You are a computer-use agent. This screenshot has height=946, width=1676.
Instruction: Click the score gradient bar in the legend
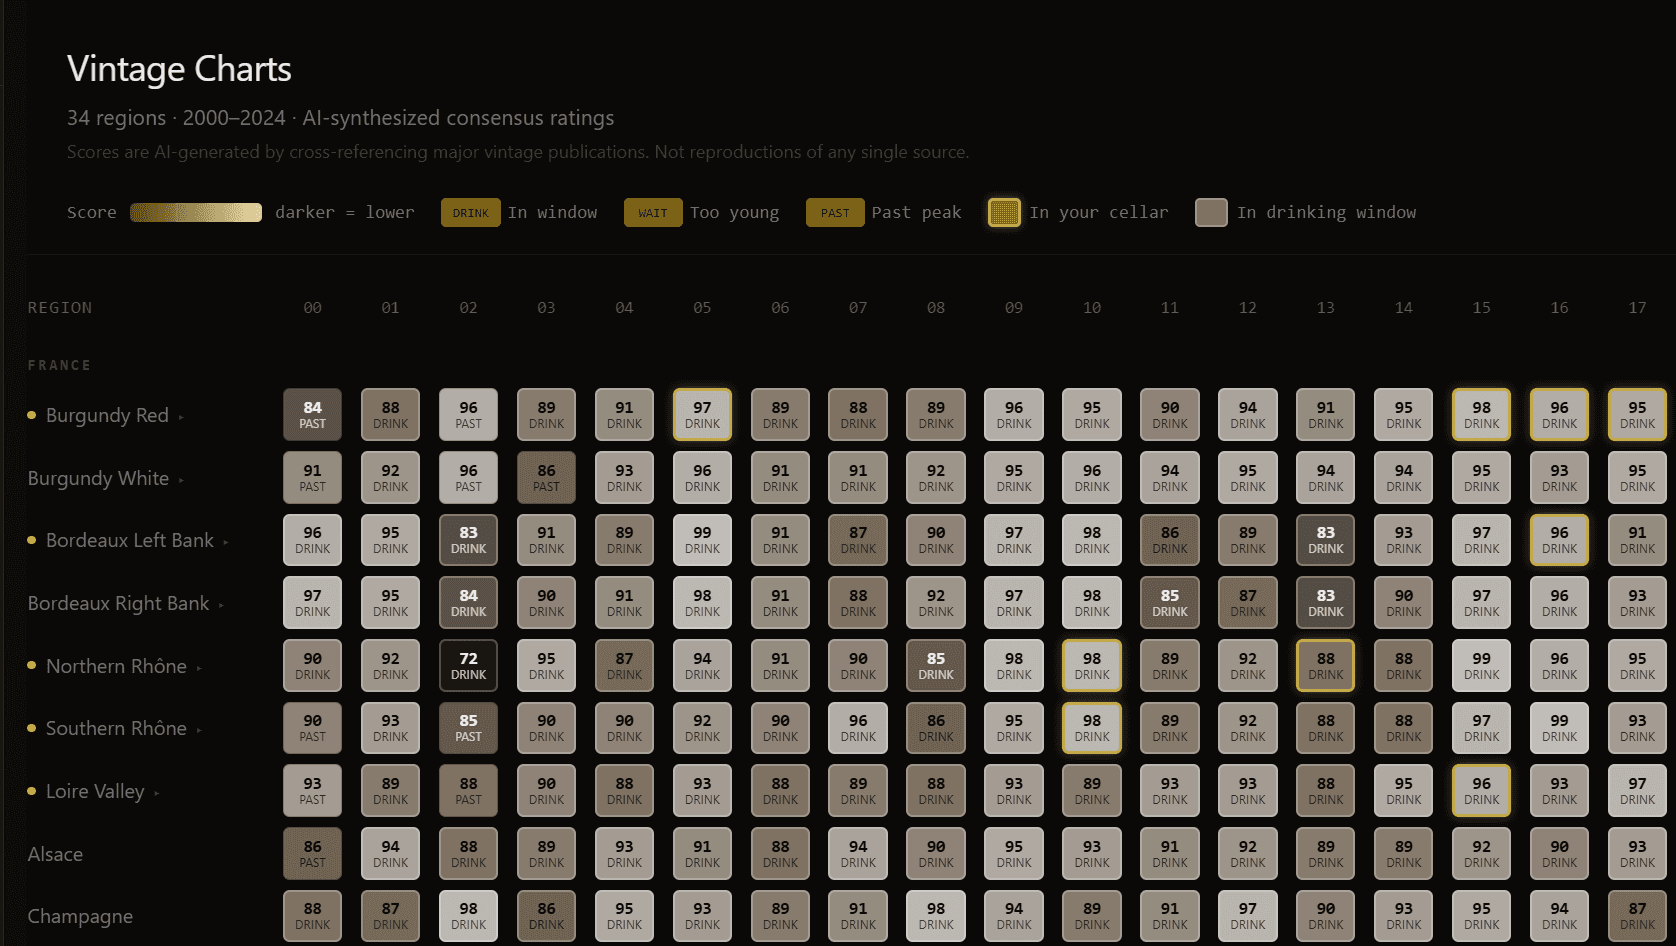[x=196, y=212]
